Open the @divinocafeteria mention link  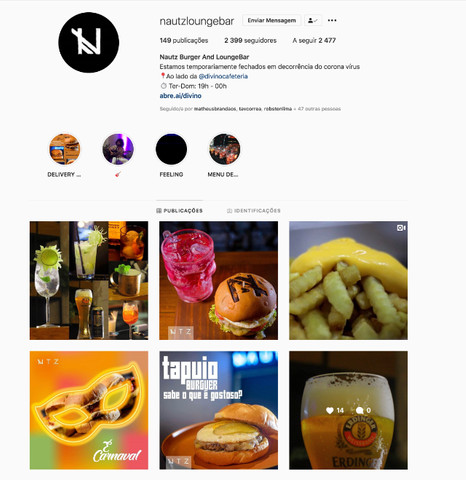(223, 76)
